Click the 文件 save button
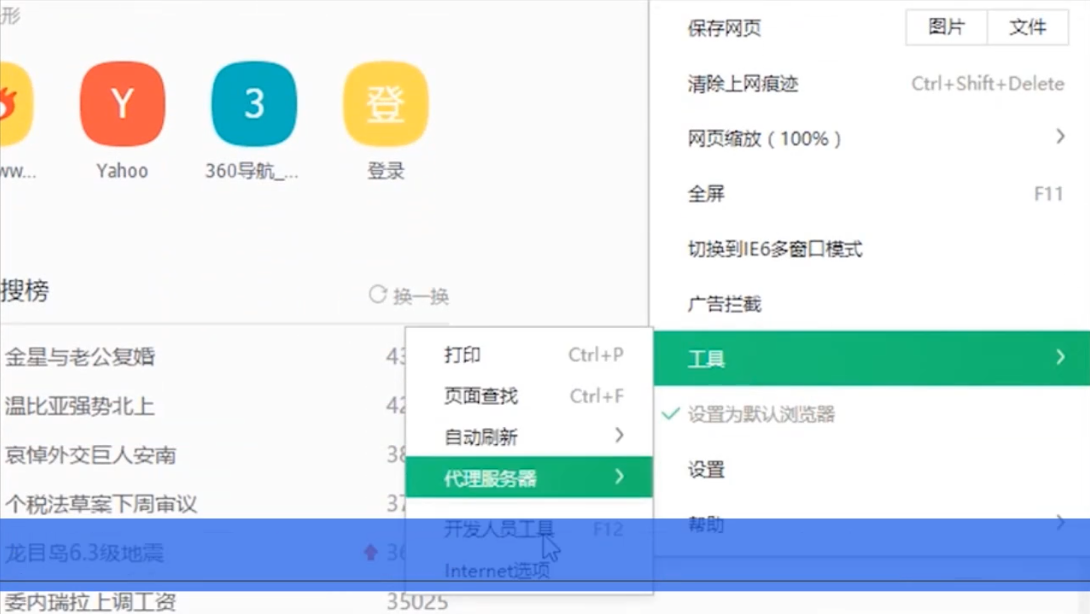The width and height of the screenshot is (1090, 614). pyautogui.click(x=1027, y=27)
